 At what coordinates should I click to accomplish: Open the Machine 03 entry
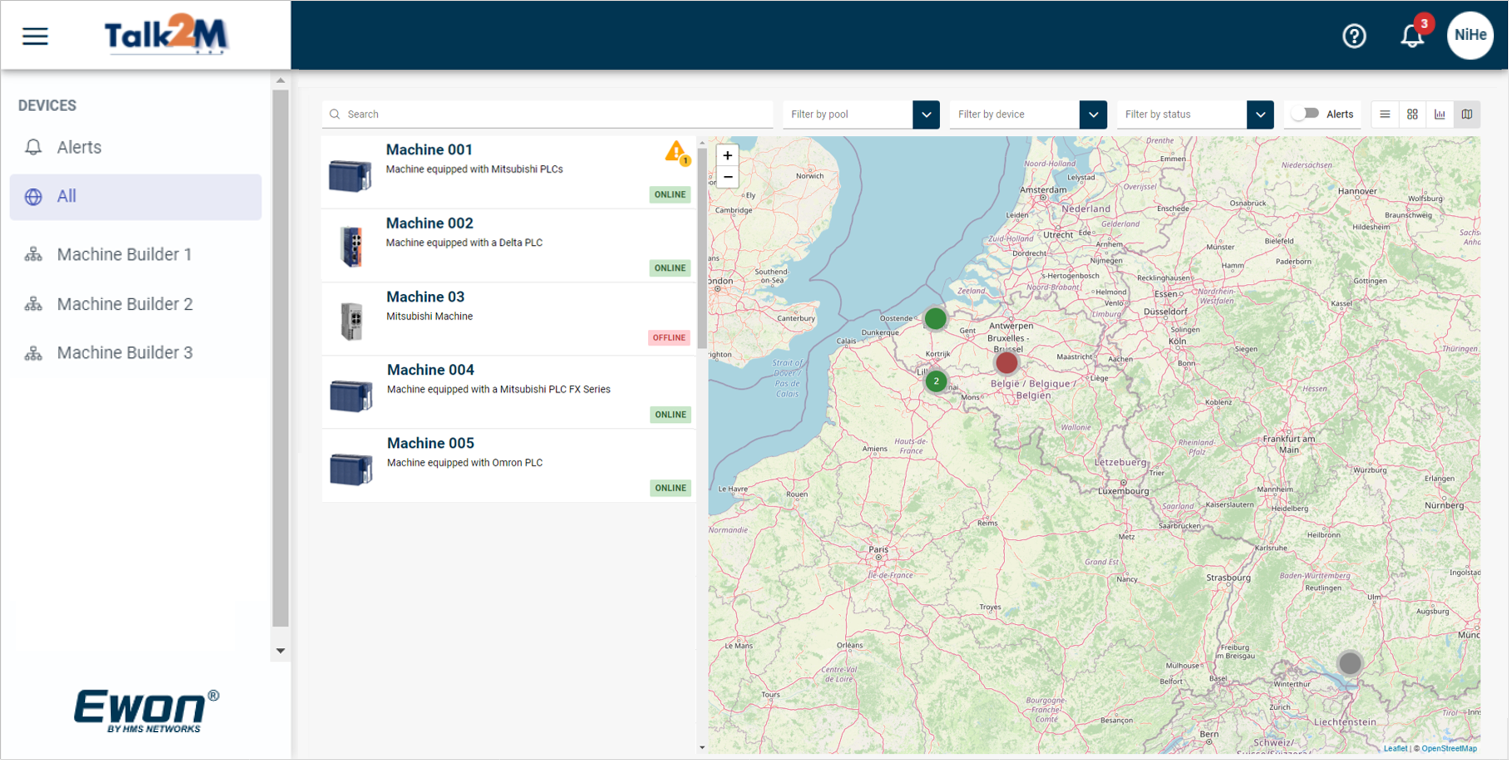click(508, 319)
